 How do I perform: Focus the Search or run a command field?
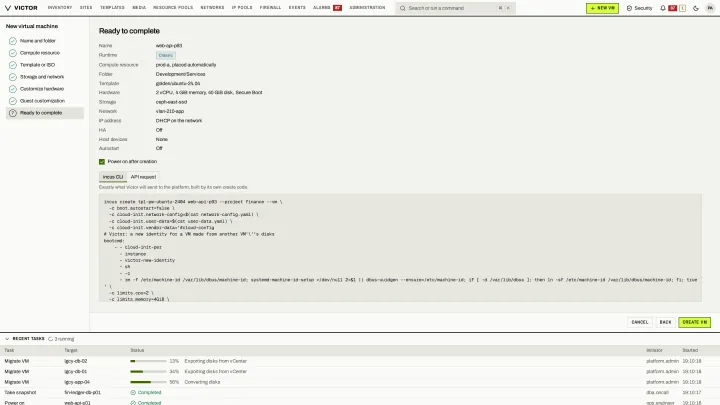coord(455,8)
